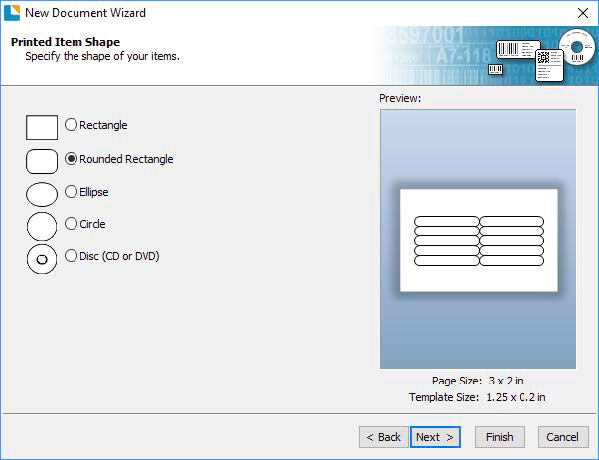Screen dimensions: 599x460
Task: Click the QR code label graphic in banner
Action: [549, 65]
